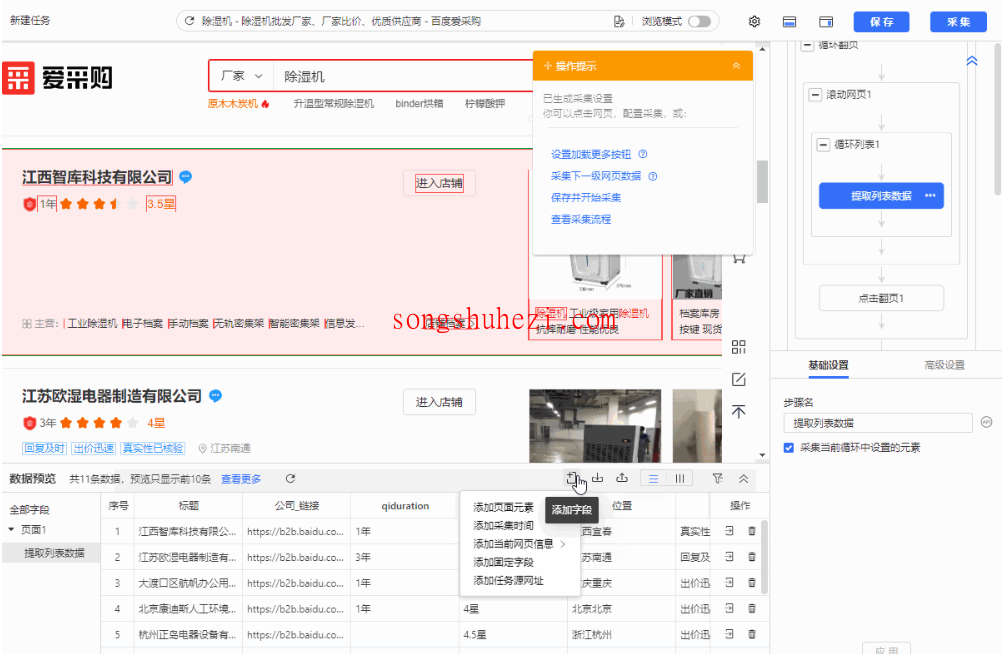
Task: Click the back-to-top icon on page sidebar
Action: point(738,411)
